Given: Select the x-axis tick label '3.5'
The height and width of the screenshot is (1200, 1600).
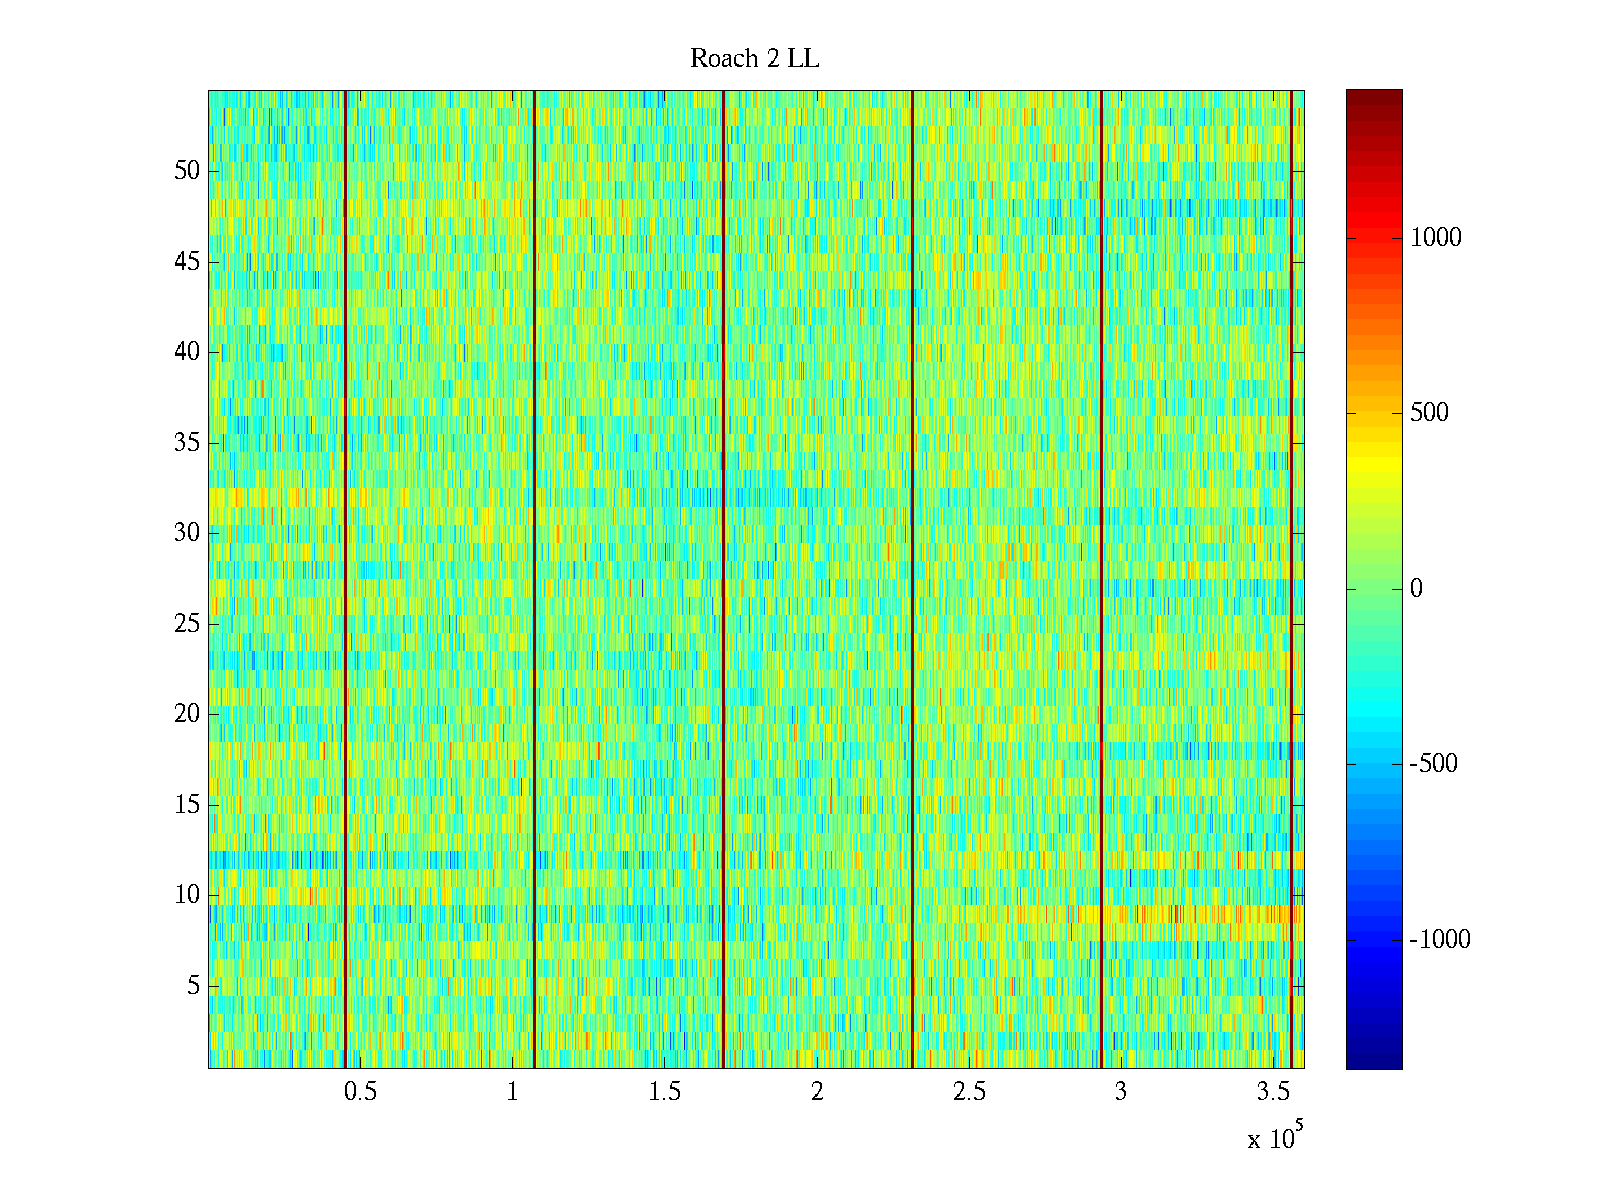Looking at the screenshot, I should coord(1273,1092).
